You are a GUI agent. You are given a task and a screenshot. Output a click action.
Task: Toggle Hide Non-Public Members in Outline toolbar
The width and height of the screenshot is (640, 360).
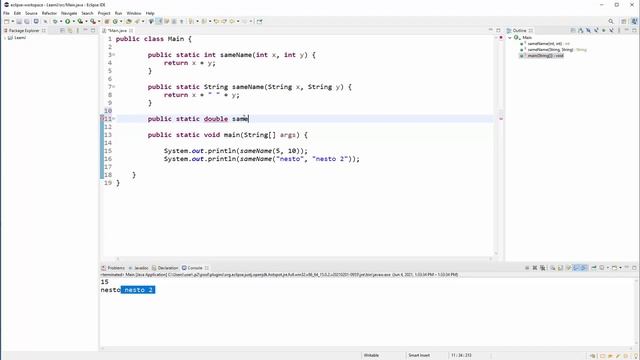(604, 31)
